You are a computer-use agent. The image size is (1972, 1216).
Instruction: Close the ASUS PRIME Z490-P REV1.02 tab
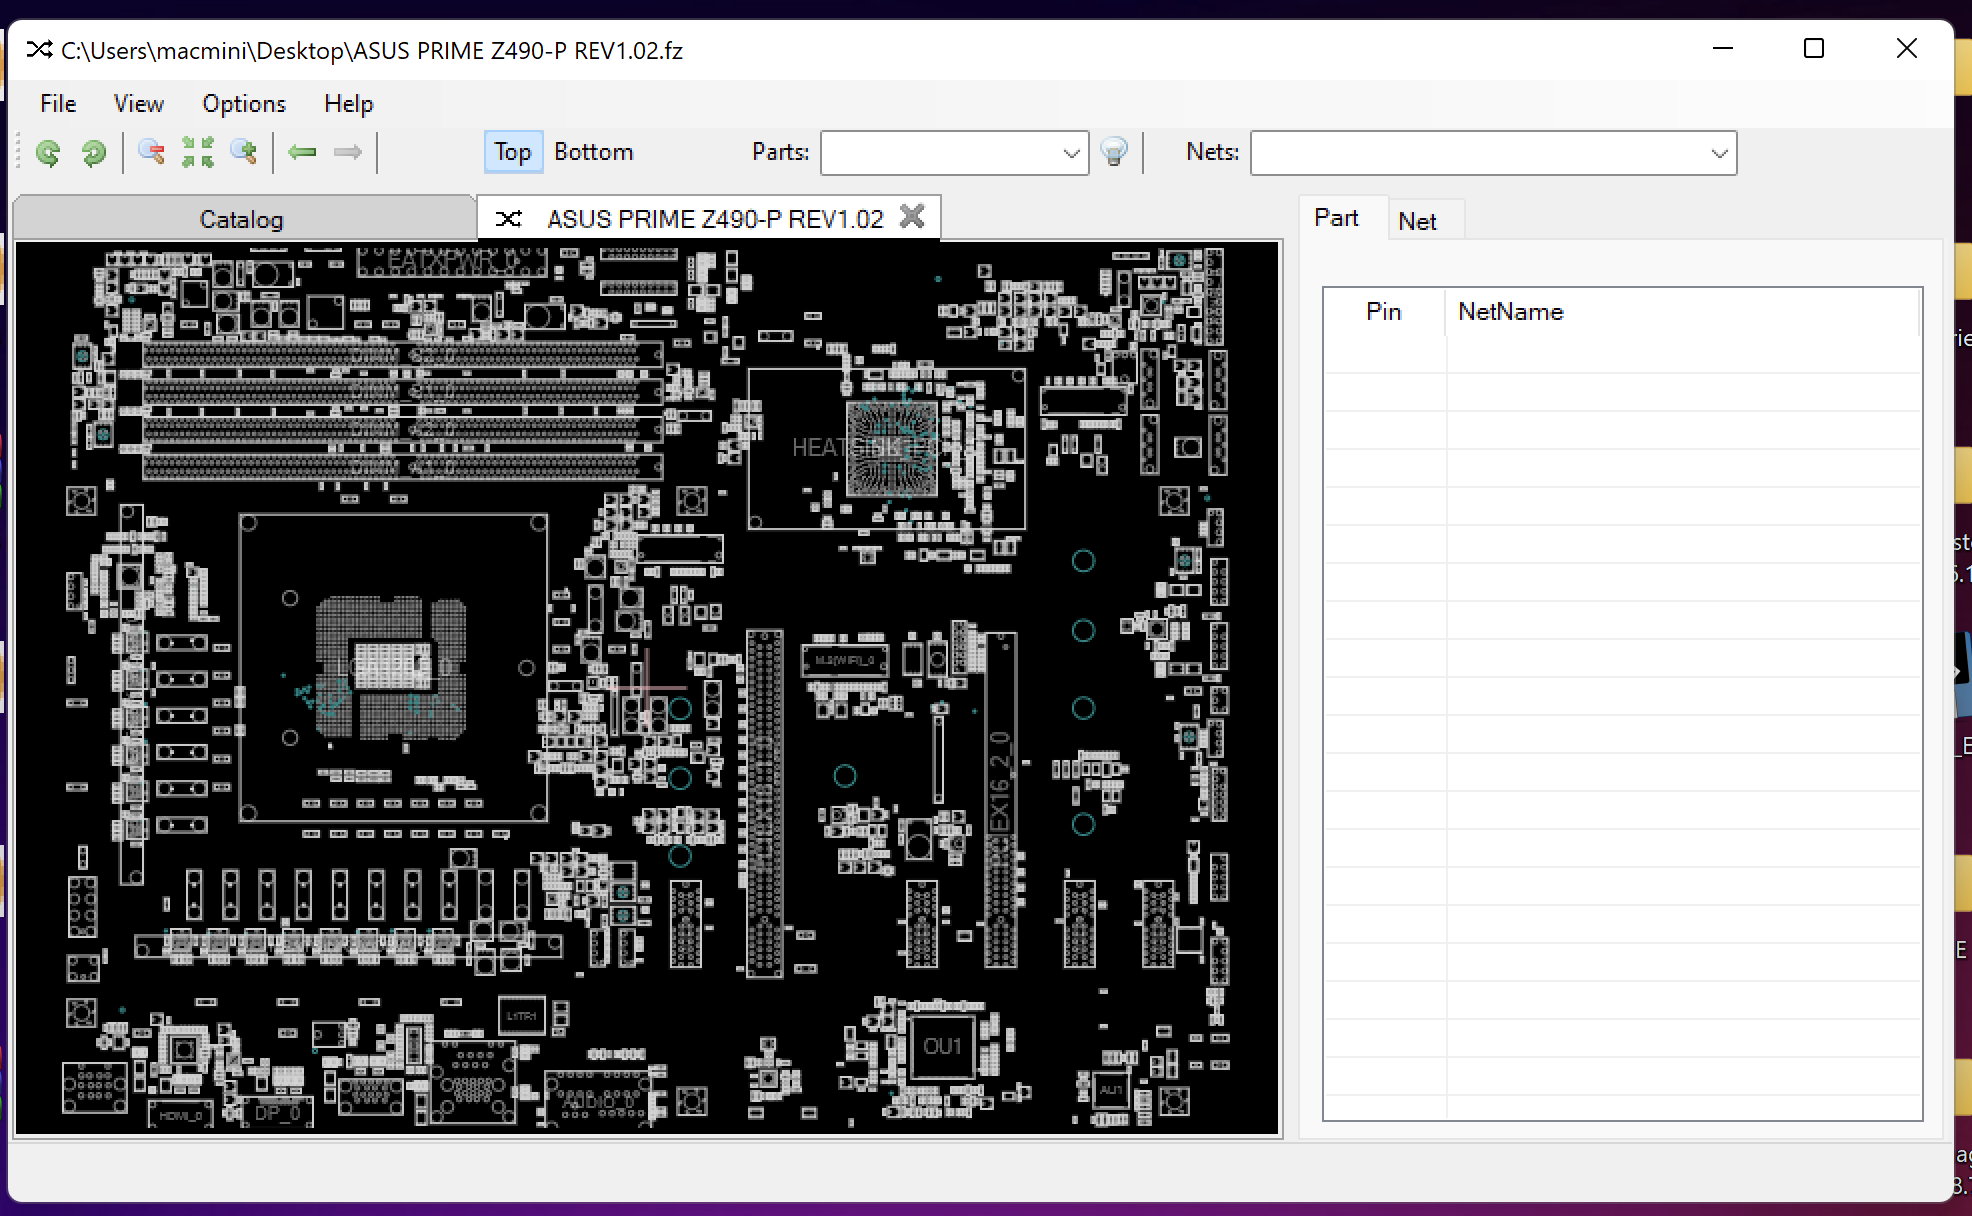click(912, 217)
